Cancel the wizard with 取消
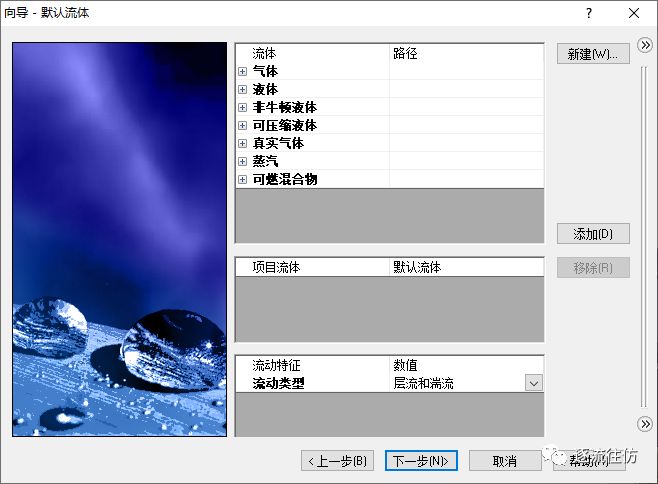Image resolution: width=658 pixels, height=484 pixels. point(505,461)
